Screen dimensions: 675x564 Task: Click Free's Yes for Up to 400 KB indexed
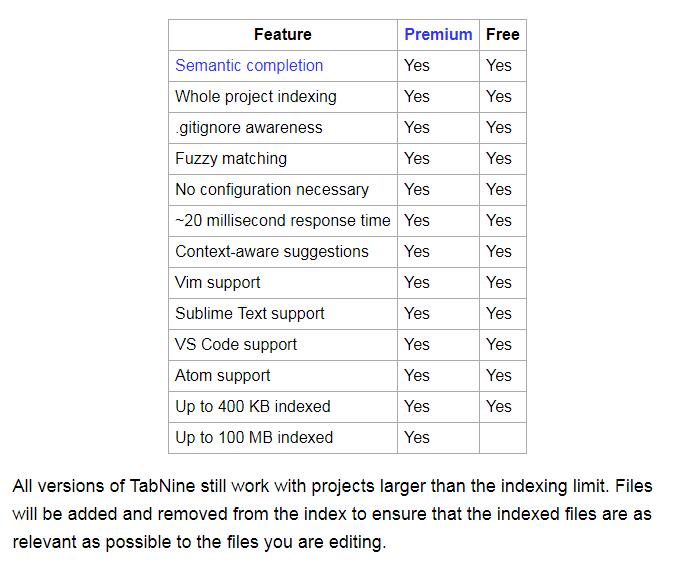(499, 407)
